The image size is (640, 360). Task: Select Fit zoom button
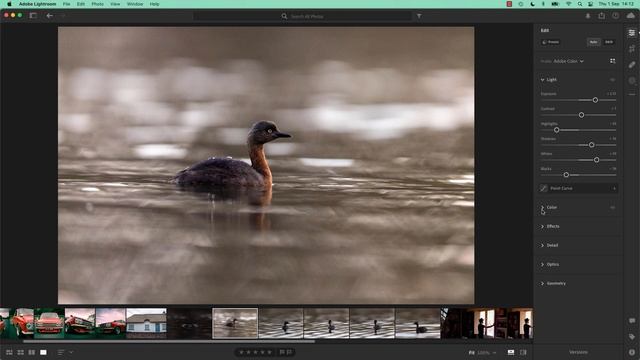coord(471,352)
